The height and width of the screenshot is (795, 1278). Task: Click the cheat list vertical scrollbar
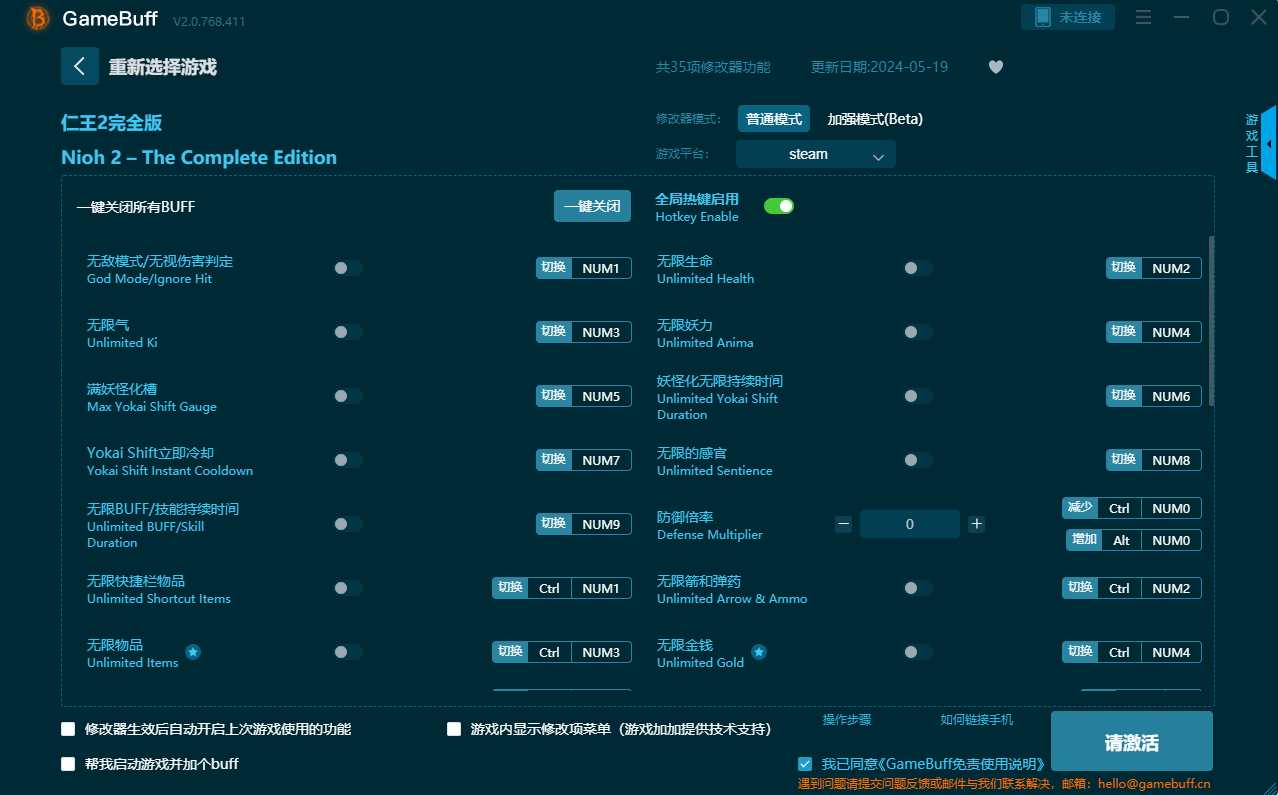1212,320
